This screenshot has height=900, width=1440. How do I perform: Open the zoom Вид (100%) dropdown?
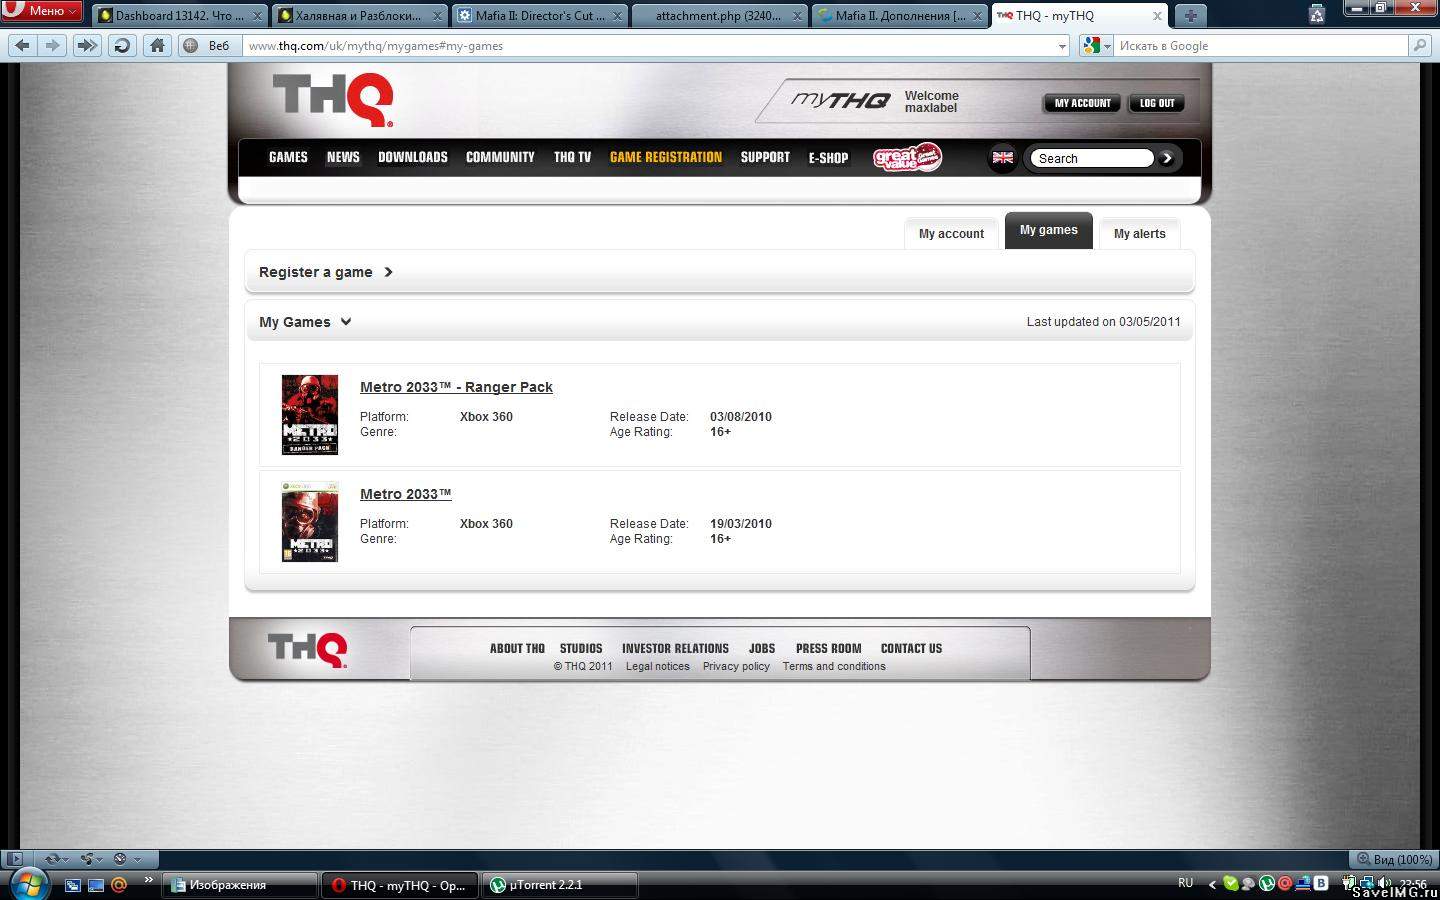pos(1393,859)
